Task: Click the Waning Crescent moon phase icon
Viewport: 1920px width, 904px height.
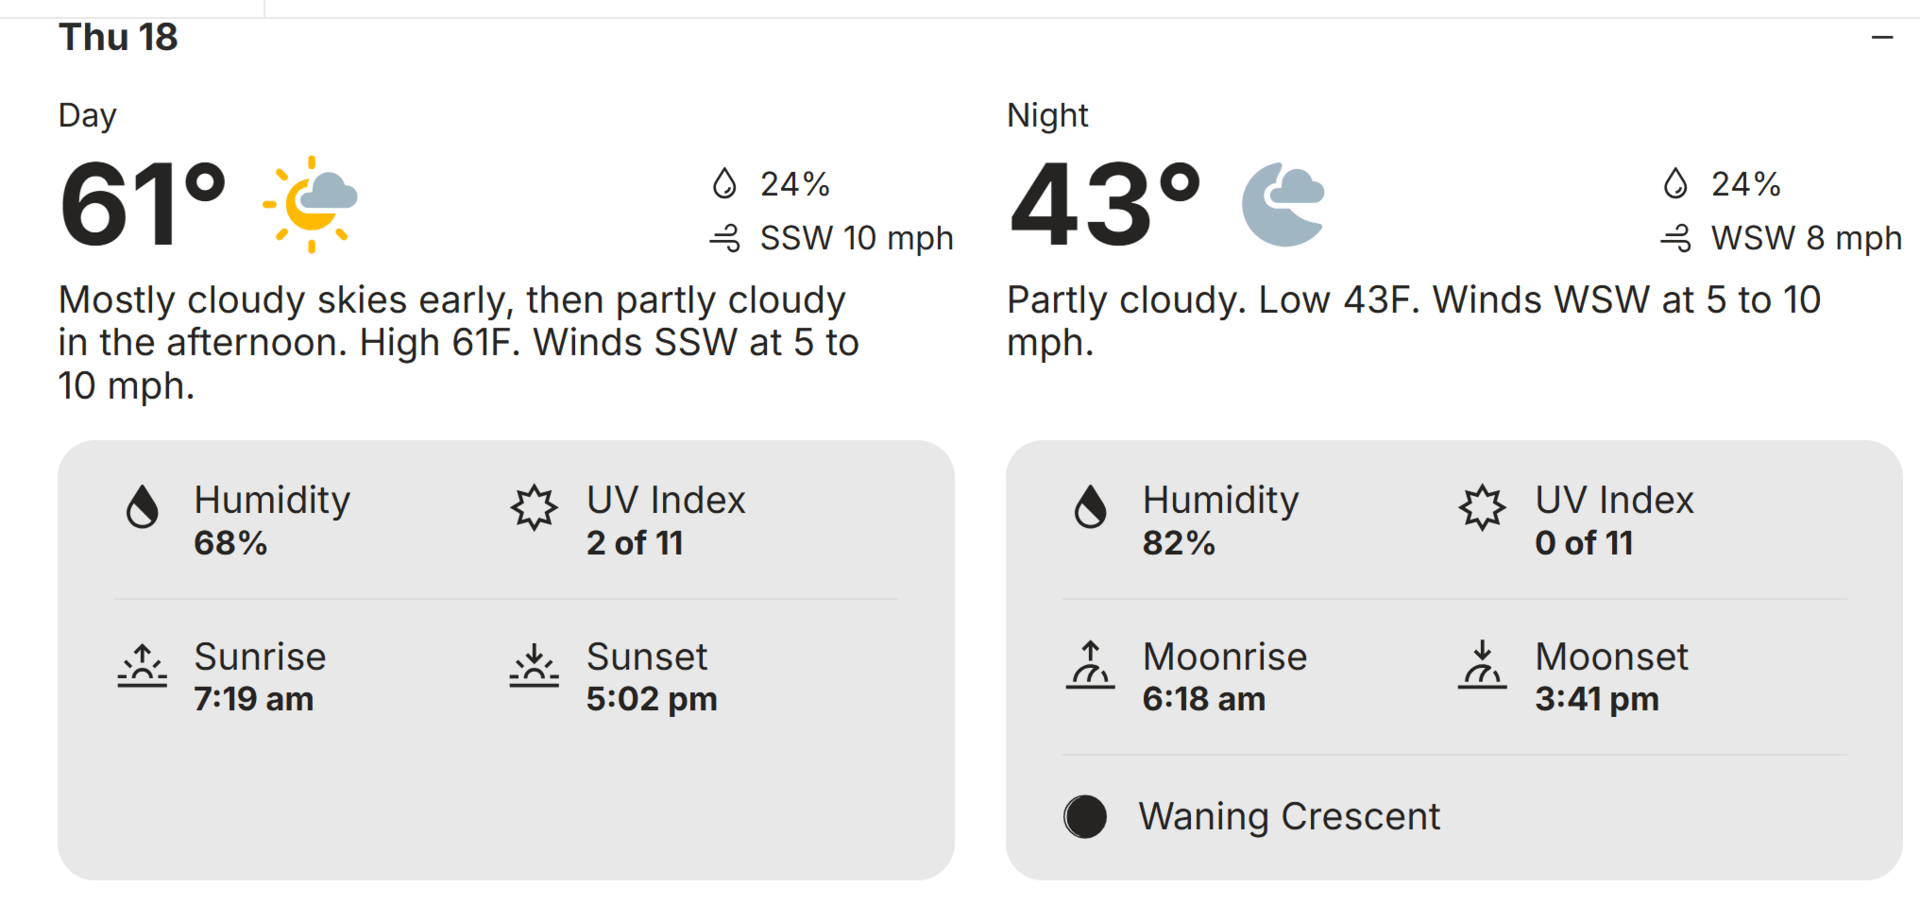Action: 1085,816
